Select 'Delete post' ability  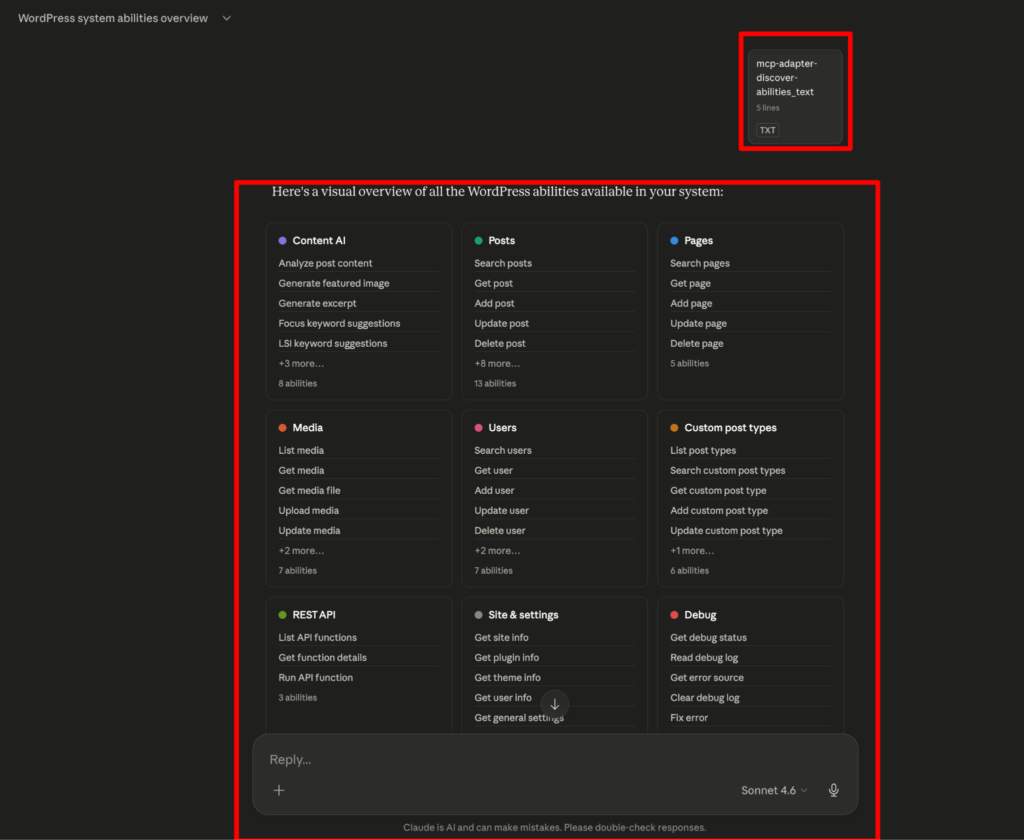[500, 344]
